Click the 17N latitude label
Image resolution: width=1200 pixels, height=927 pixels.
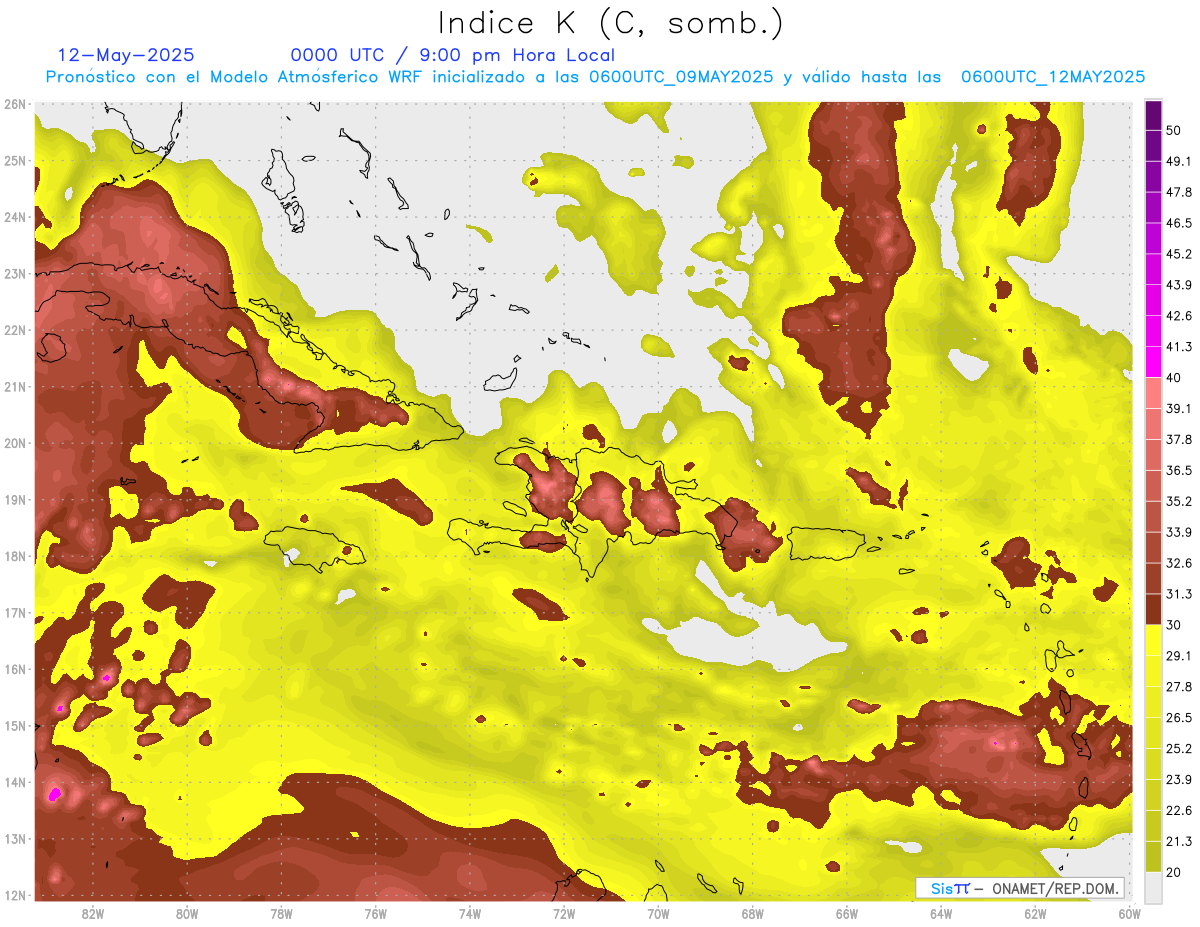pyautogui.click(x=15, y=612)
